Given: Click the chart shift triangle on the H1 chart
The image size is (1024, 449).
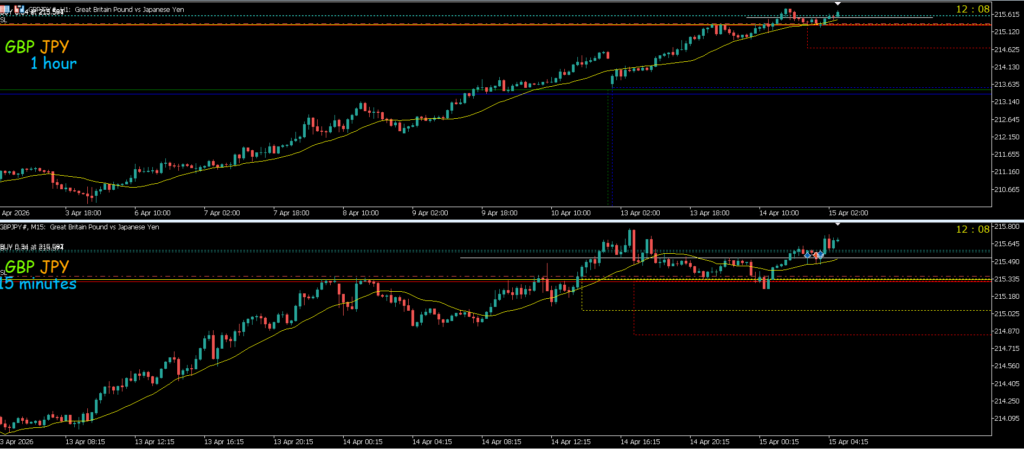Looking at the screenshot, I should pyautogui.click(x=838, y=5).
